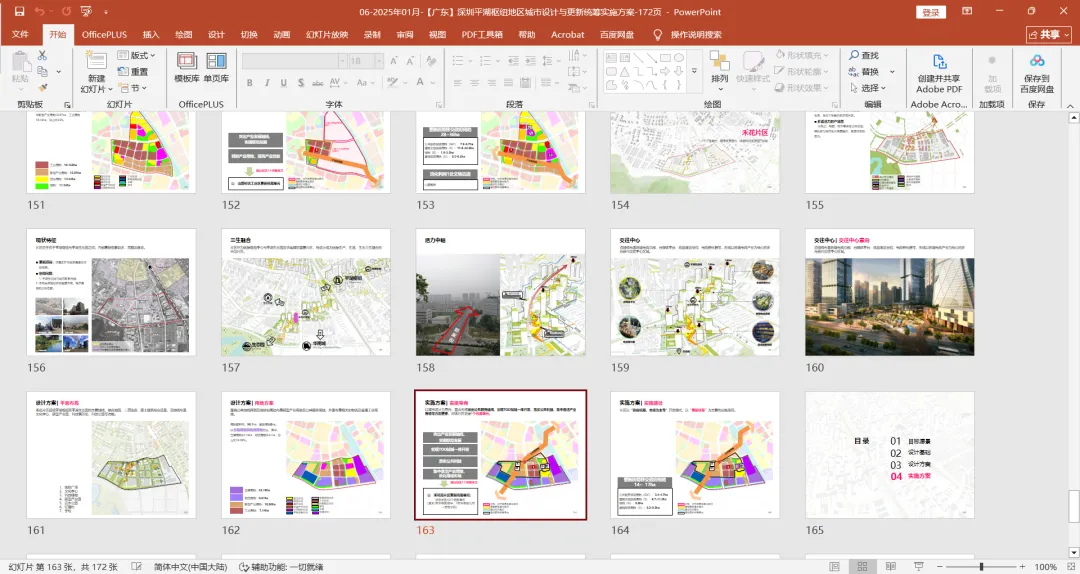
Task: Toggle left text alignment button
Action: click(x=458, y=83)
